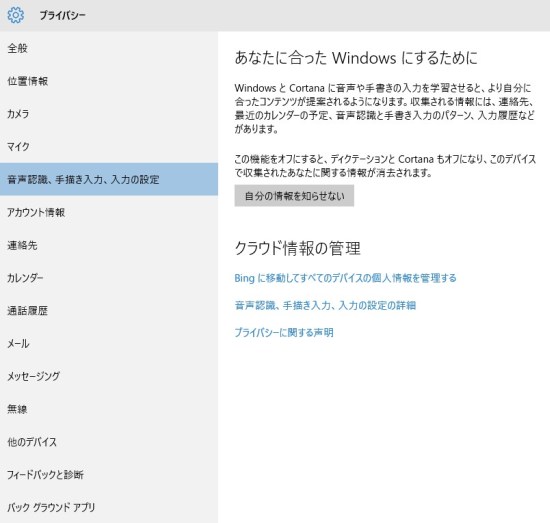Open 音声認識、手描き入力、入力の設定の詳細 link
This screenshot has width=550, height=523.
coord(325,305)
